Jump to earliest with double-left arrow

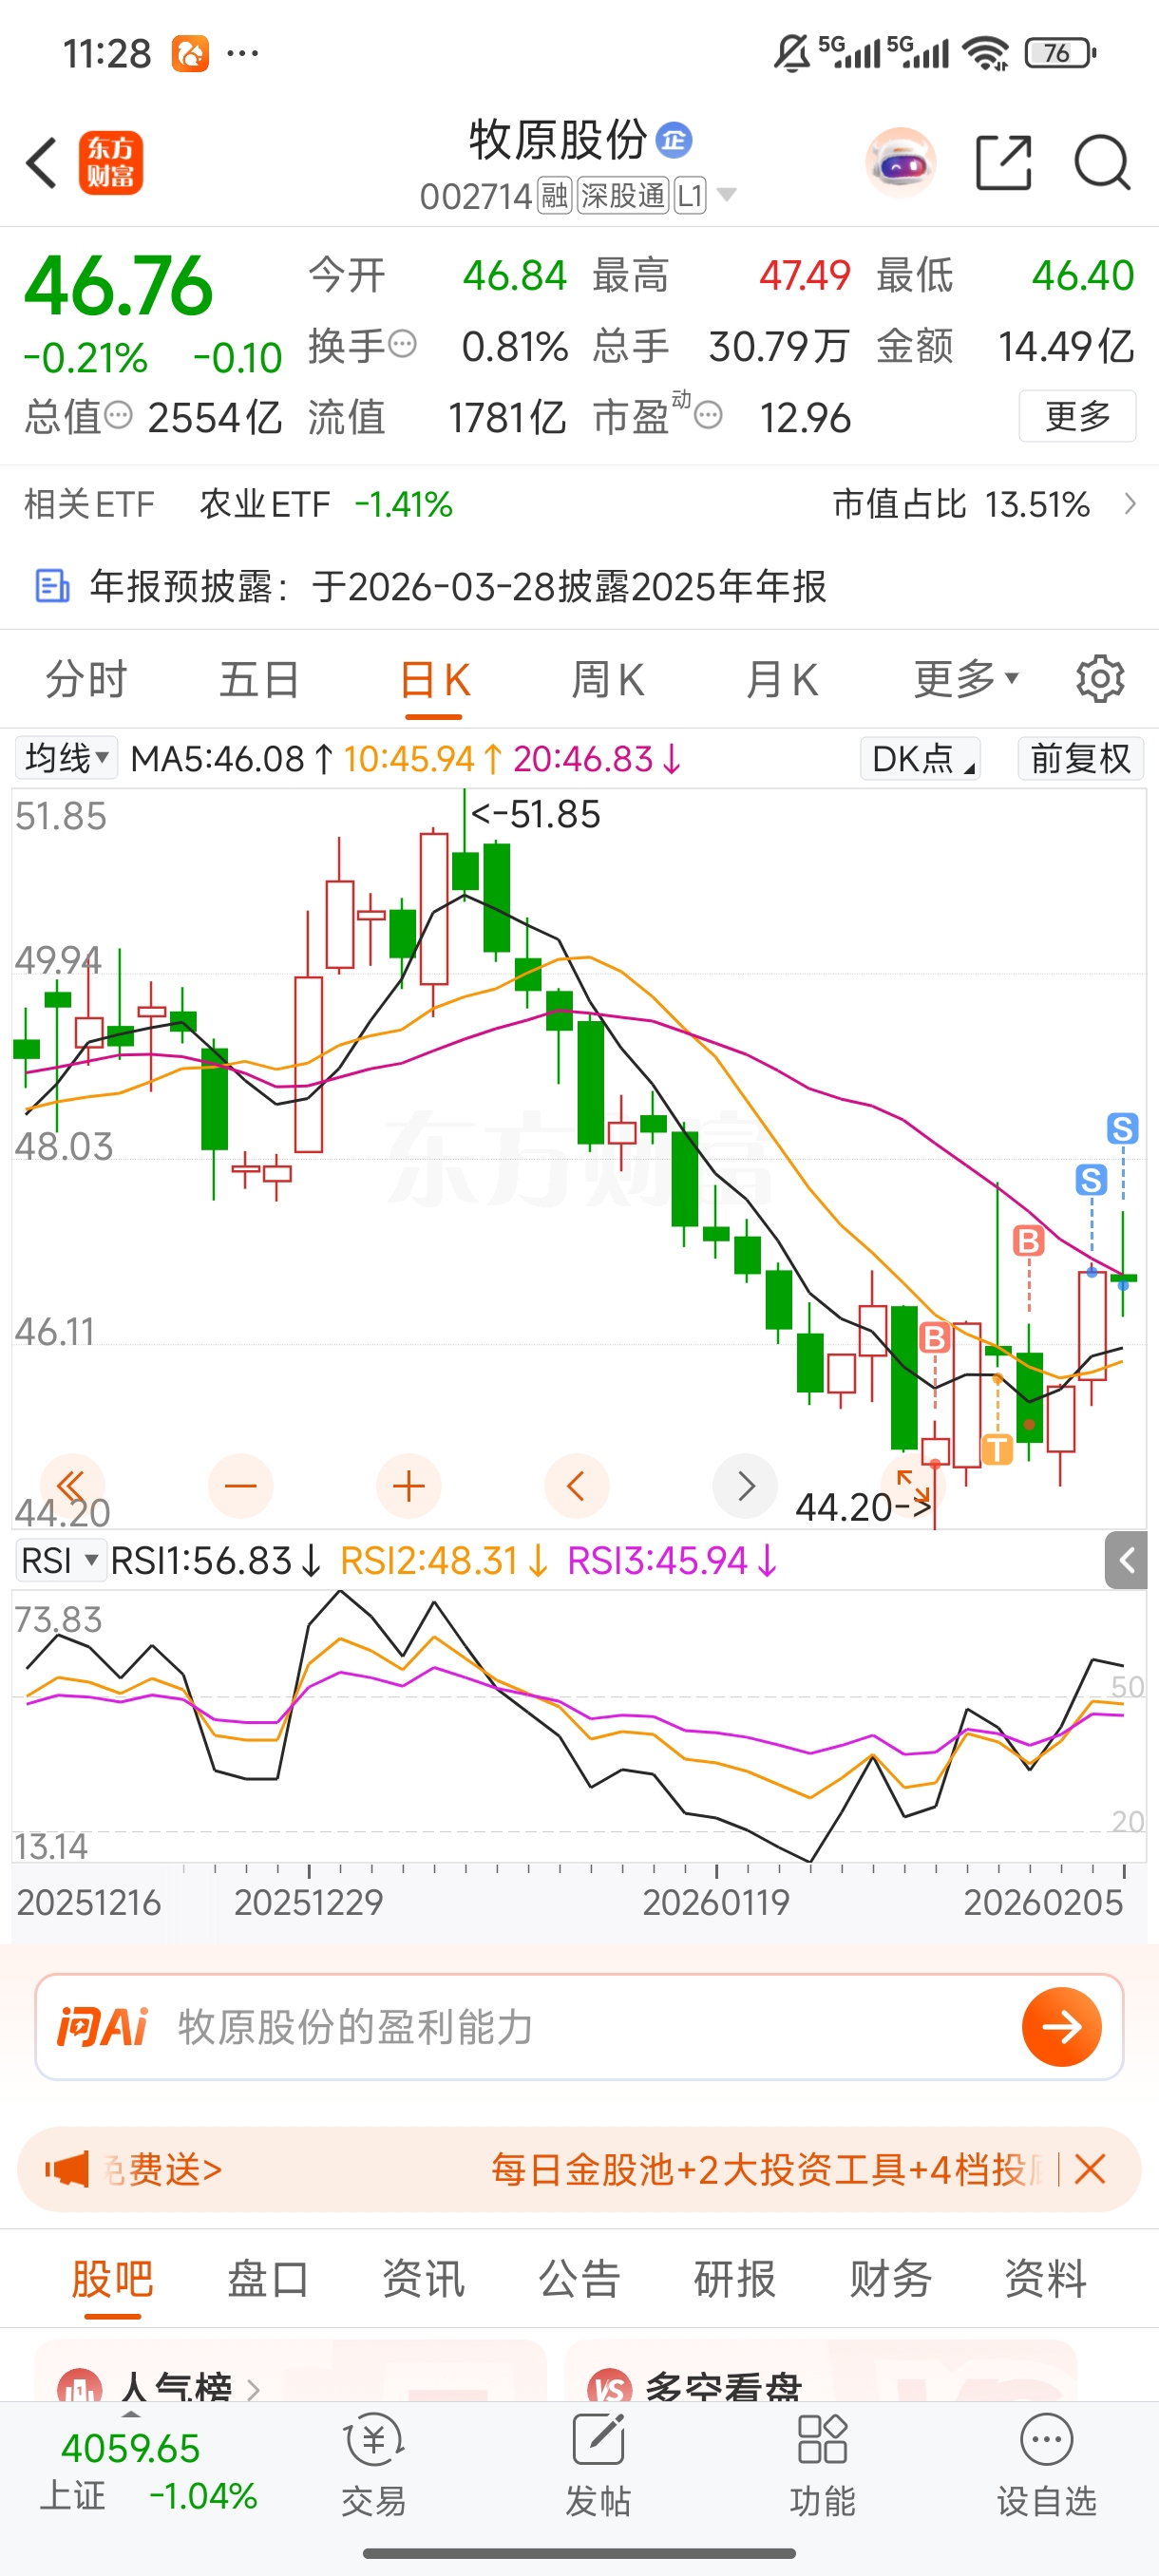pyautogui.click(x=72, y=1486)
